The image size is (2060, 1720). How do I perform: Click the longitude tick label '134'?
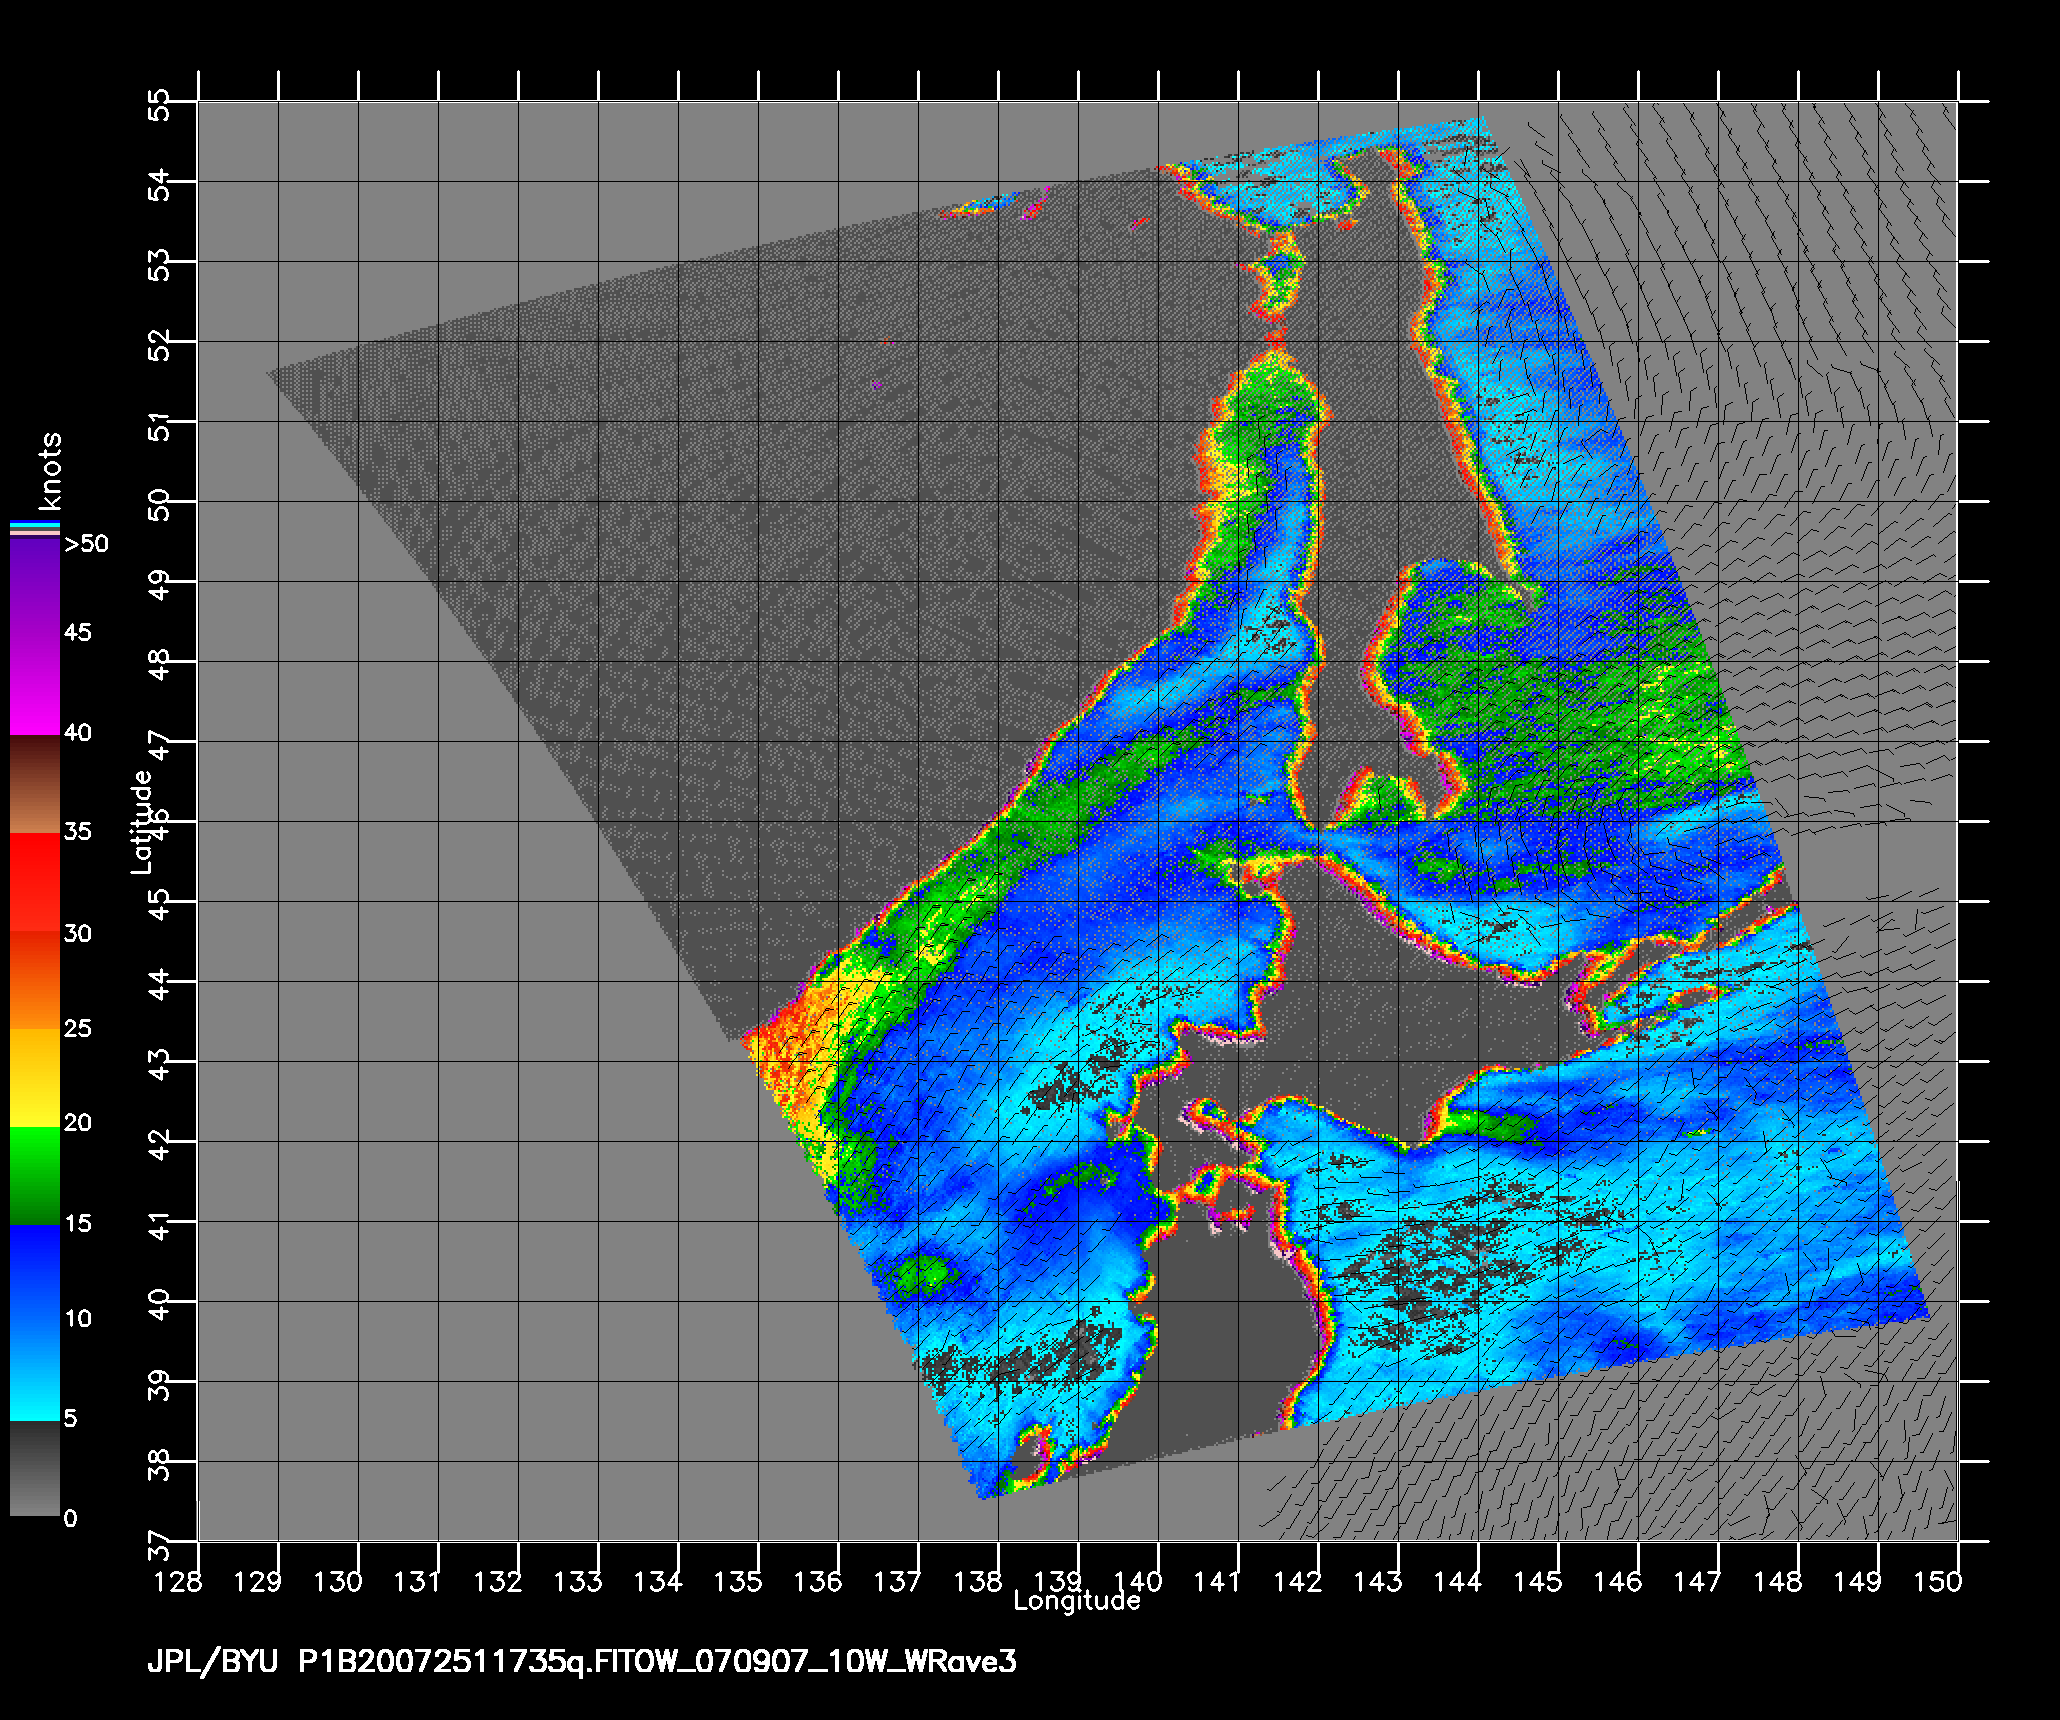point(657,1581)
